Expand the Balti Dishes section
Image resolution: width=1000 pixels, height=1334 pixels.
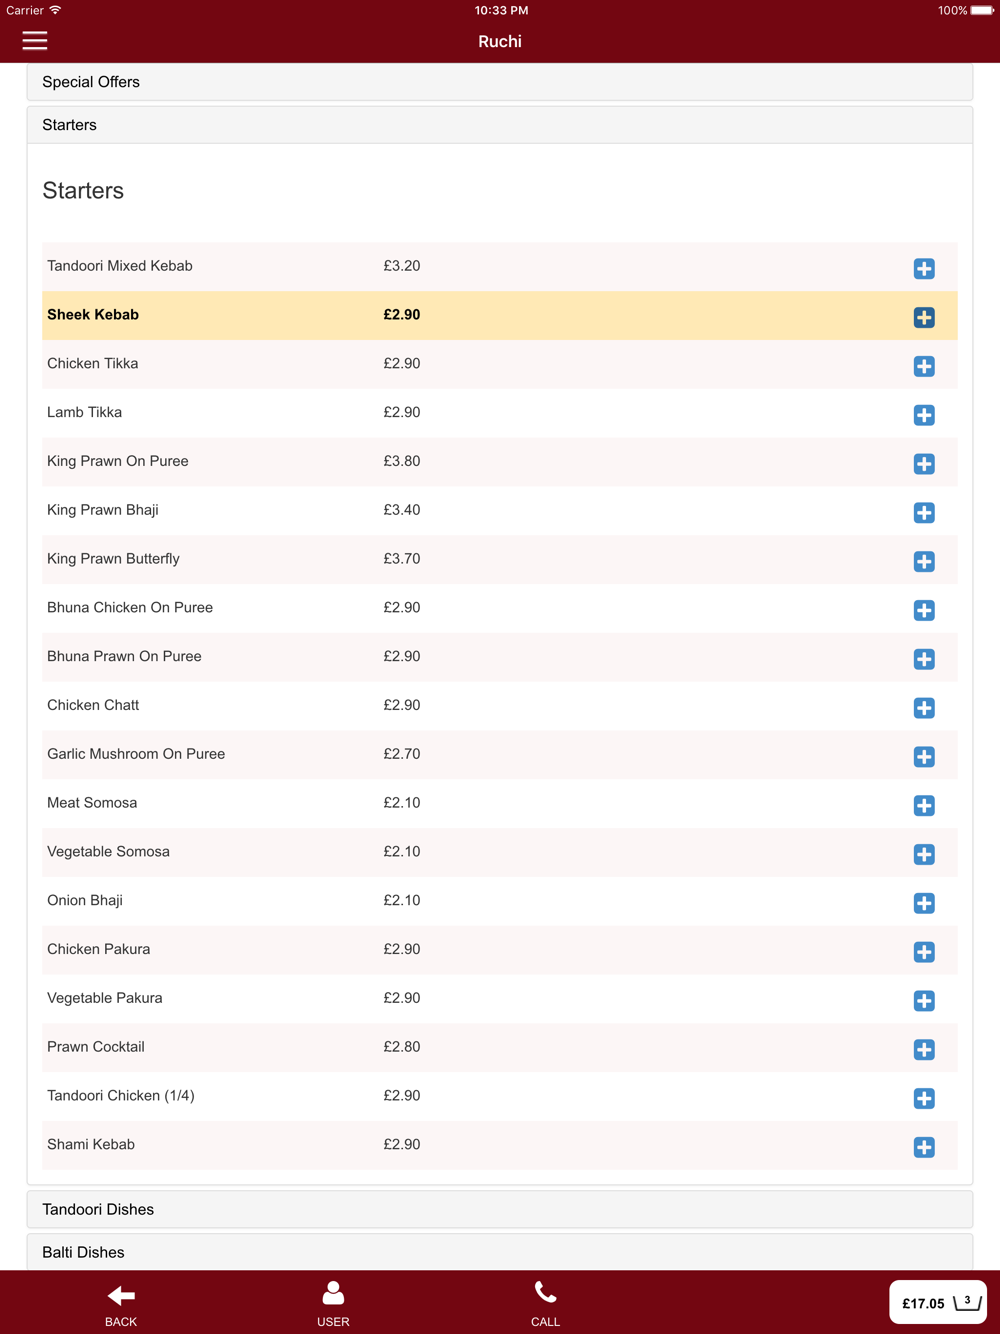500,1252
